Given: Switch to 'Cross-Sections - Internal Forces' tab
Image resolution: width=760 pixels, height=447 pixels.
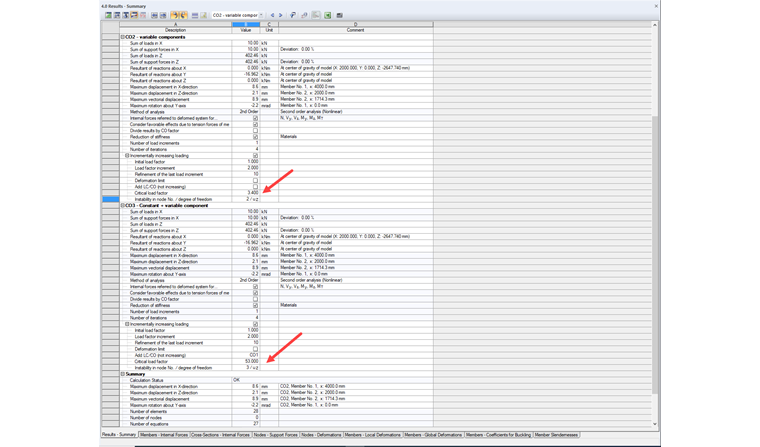Looking at the screenshot, I should click(x=221, y=435).
